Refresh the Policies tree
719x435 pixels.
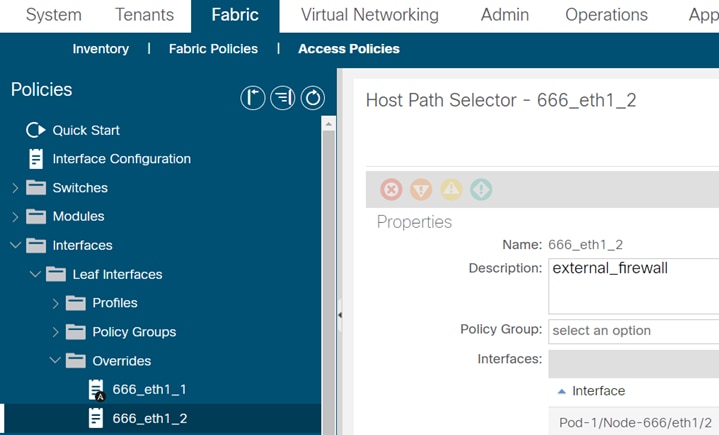[313, 98]
